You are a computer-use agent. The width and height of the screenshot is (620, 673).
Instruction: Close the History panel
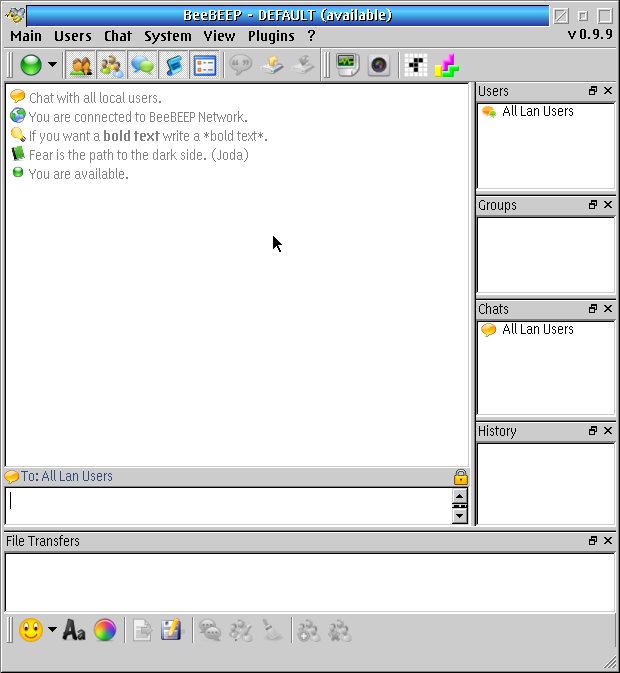coord(608,430)
